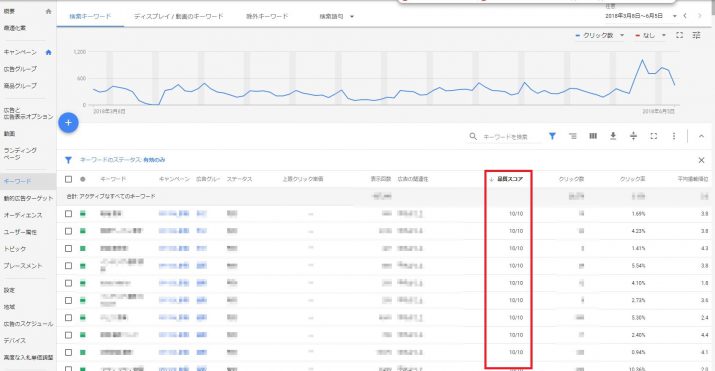The height and width of the screenshot is (371, 715).
Task: Open the date range dropdown 2018年3月8日〜6月5日
Action: click(x=641, y=16)
